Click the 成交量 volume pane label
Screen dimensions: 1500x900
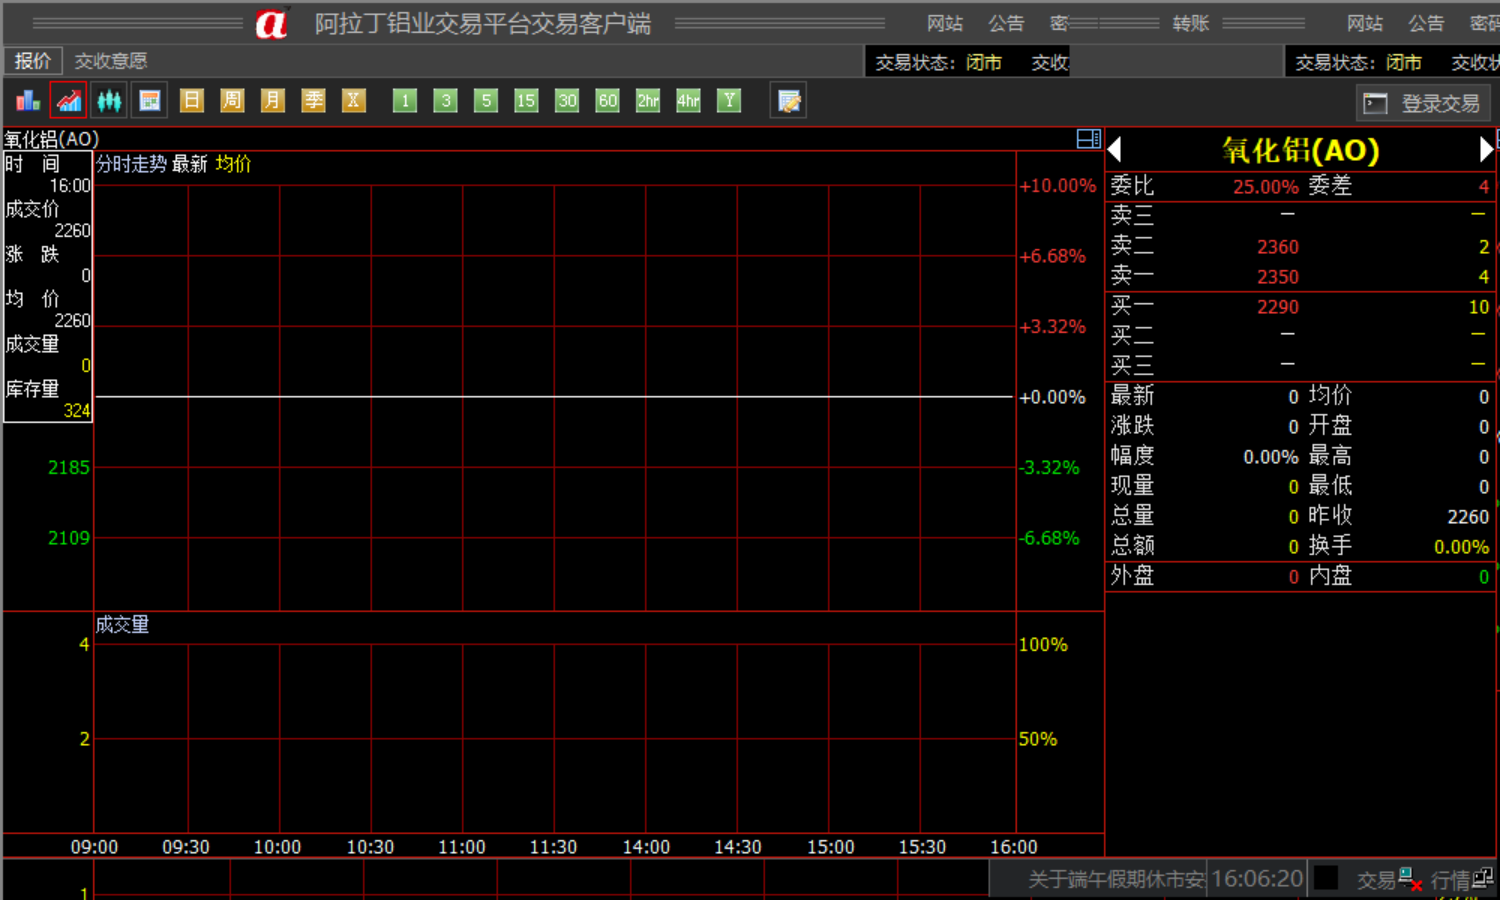pyautogui.click(x=122, y=625)
